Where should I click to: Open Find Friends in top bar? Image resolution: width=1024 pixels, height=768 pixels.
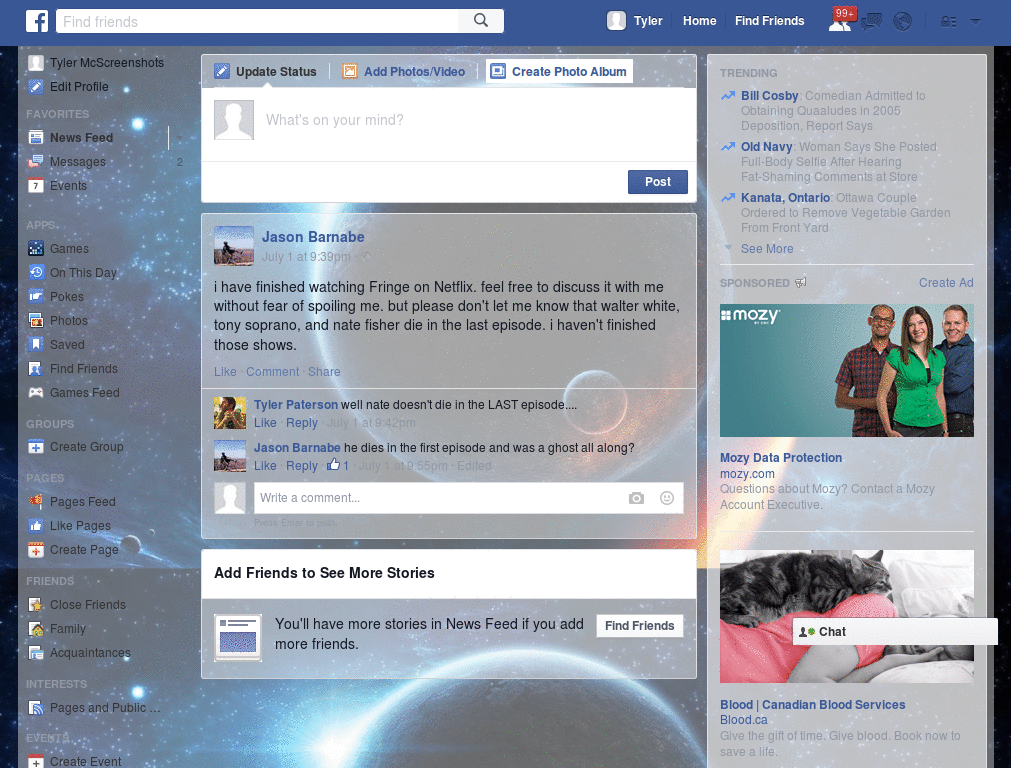(769, 21)
